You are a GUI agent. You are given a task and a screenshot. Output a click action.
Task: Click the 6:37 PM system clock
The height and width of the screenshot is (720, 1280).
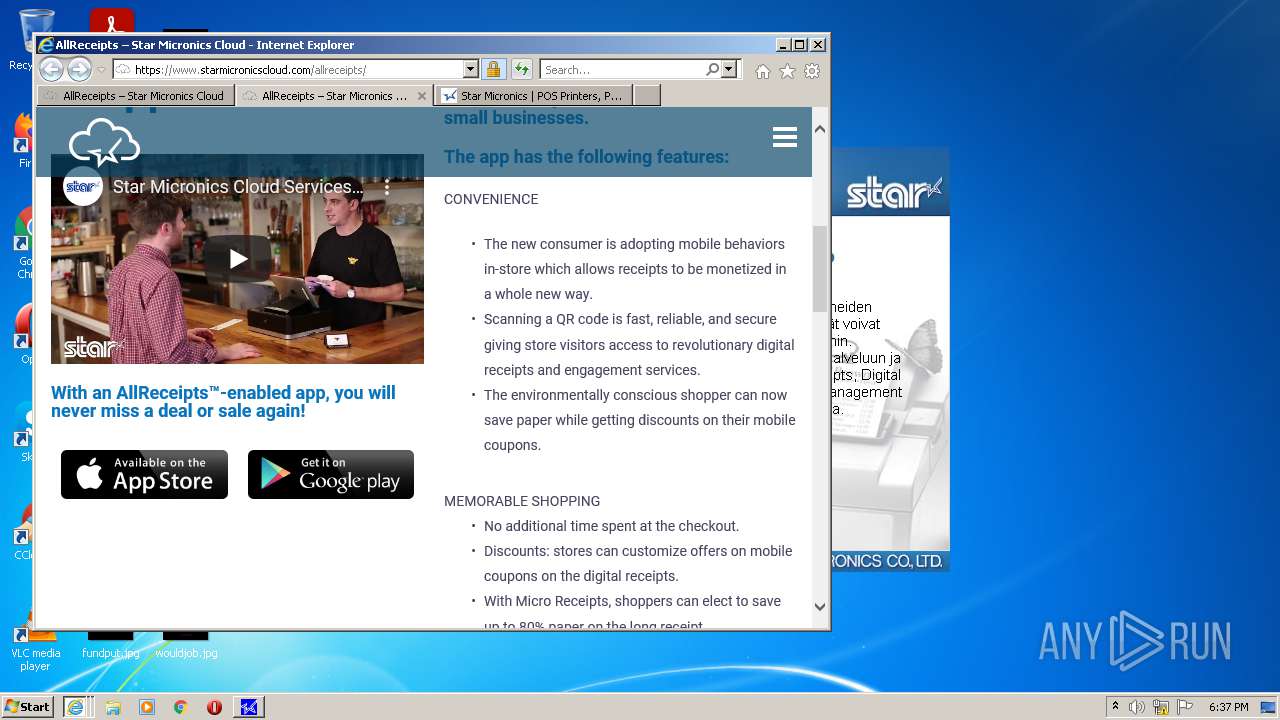(1228, 707)
